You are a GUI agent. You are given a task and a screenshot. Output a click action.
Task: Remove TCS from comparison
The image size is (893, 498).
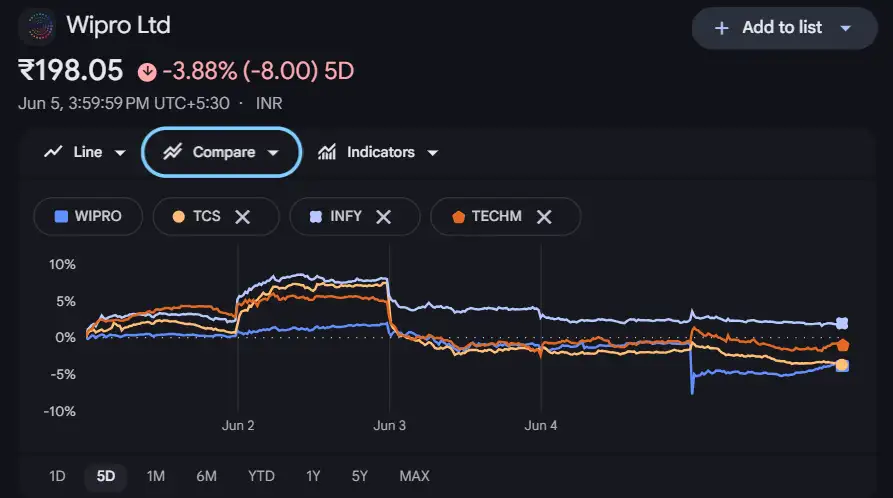(243, 217)
